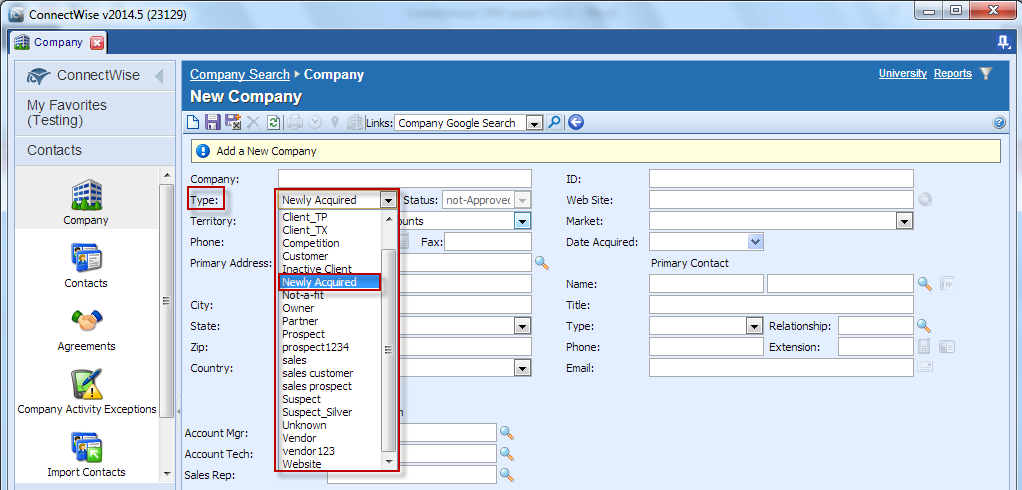The height and width of the screenshot is (490, 1022).
Task: Click the pin icon in top right
Action: [1004, 42]
